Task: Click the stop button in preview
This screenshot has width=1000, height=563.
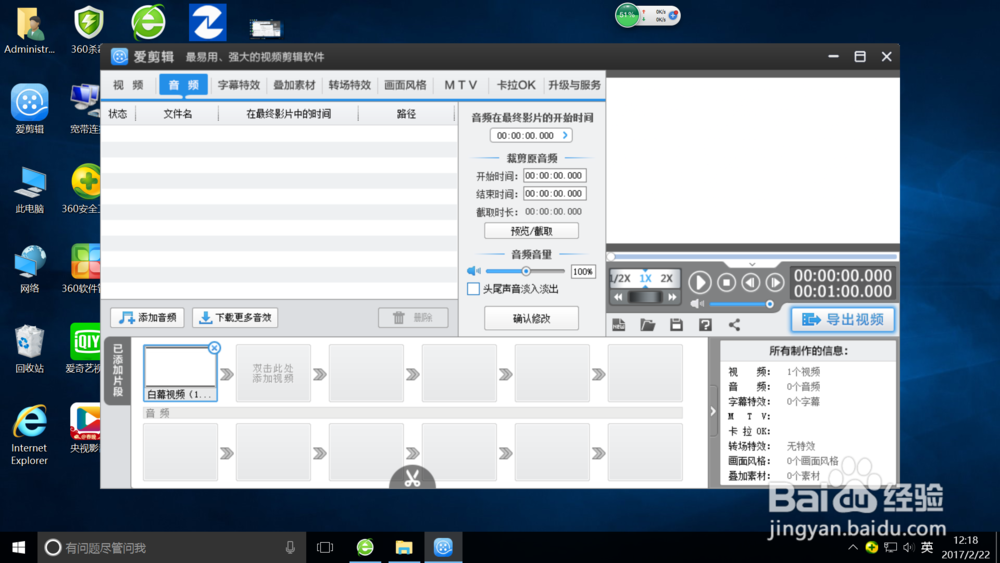Action: click(726, 282)
